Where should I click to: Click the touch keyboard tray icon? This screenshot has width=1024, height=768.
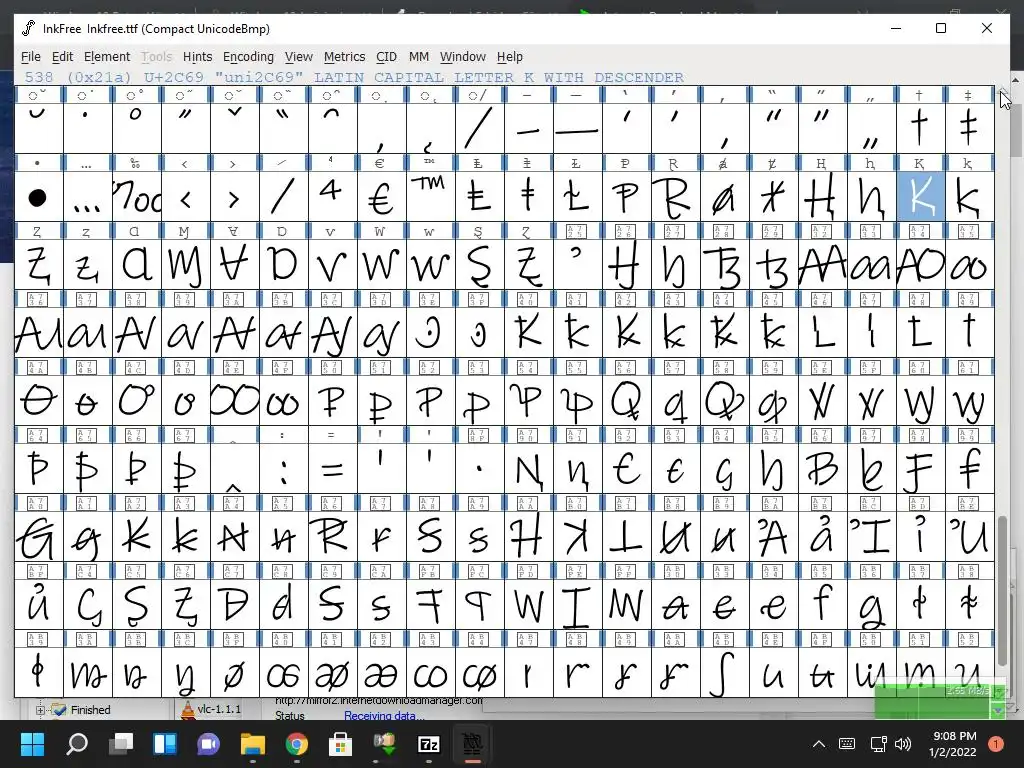847,744
